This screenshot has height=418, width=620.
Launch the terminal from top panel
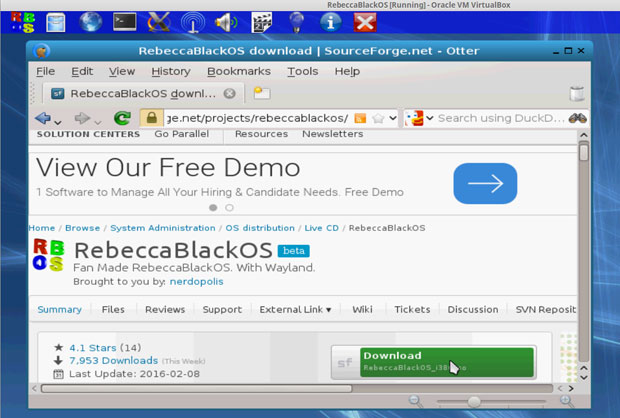pyautogui.click(x=125, y=22)
